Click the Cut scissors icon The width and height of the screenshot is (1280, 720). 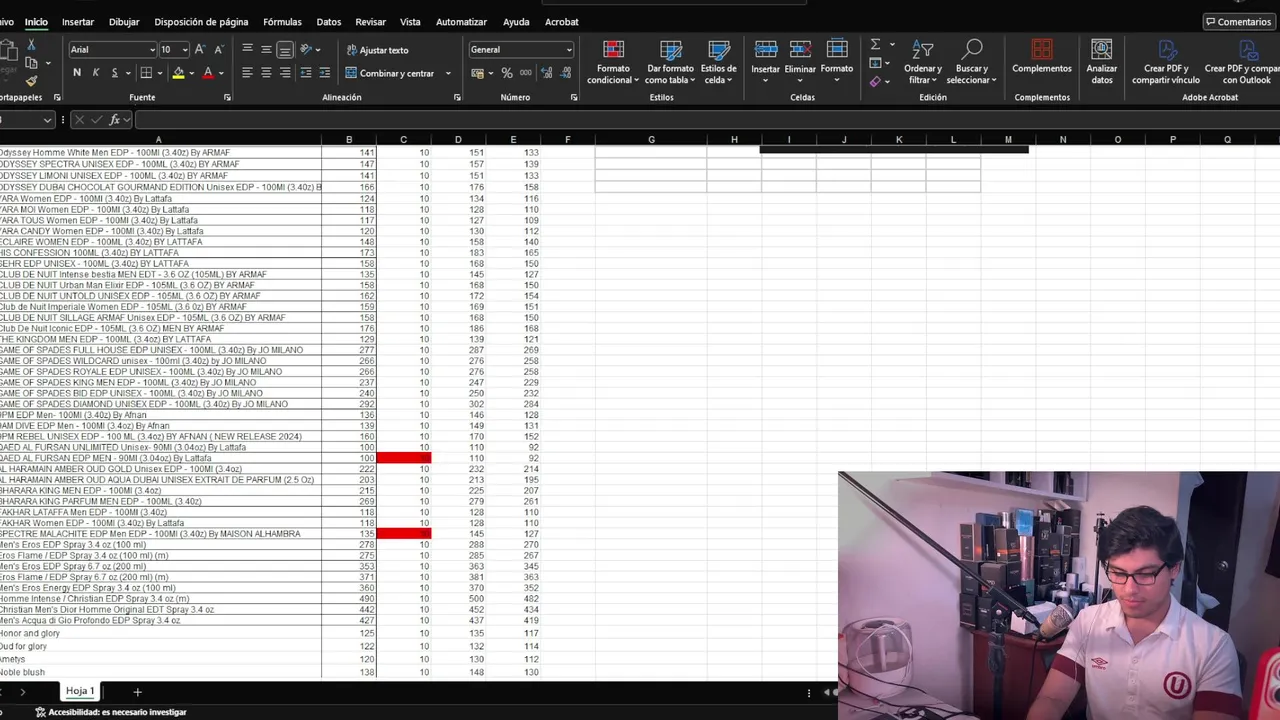point(31,45)
